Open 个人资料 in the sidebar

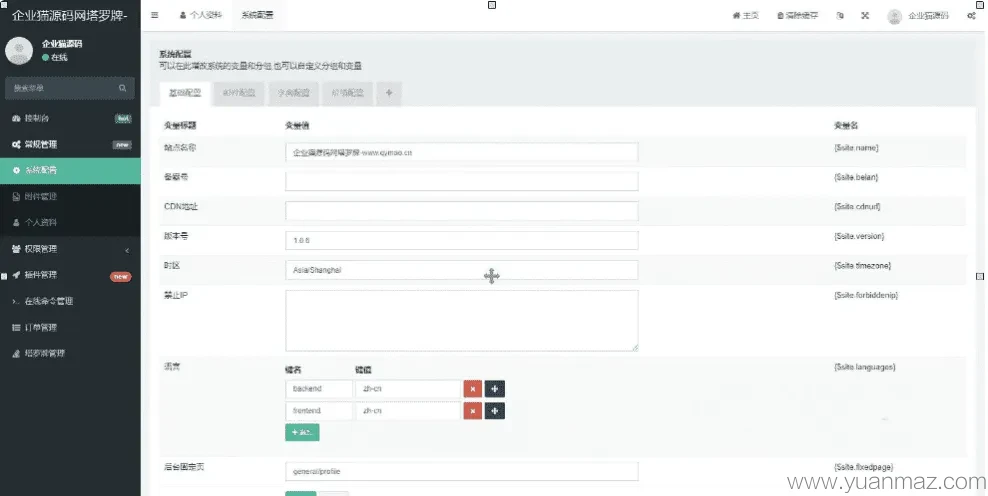click(70, 222)
